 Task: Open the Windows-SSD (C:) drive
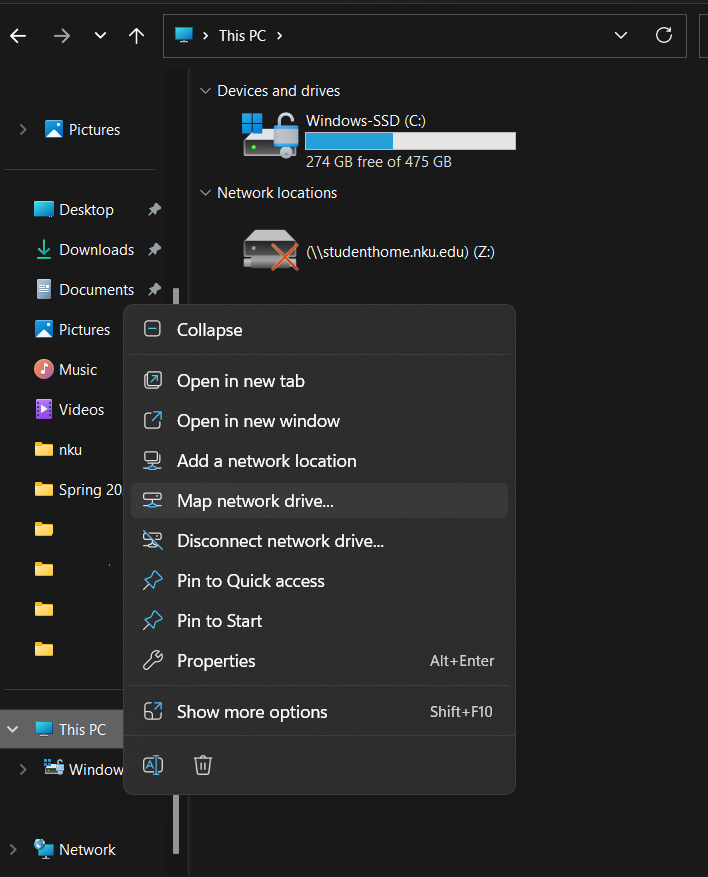pyautogui.click(x=366, y=121)
